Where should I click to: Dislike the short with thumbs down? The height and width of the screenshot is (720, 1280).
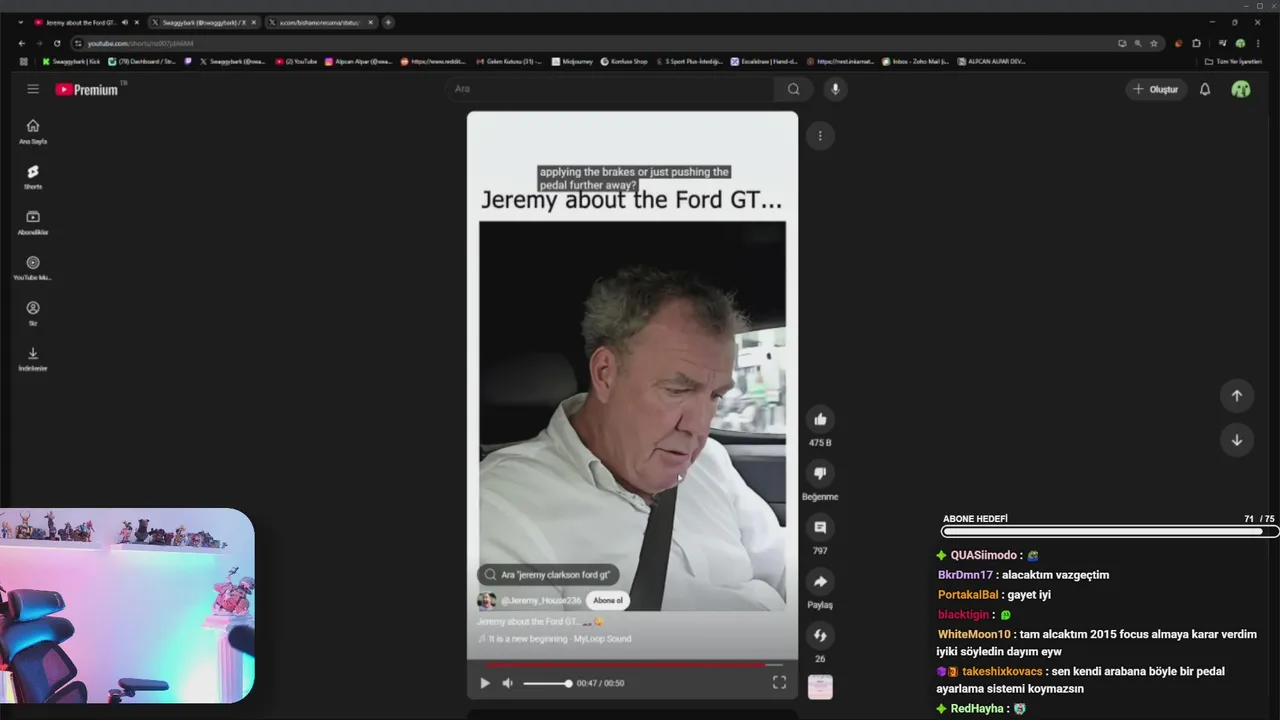click(820, 473)
